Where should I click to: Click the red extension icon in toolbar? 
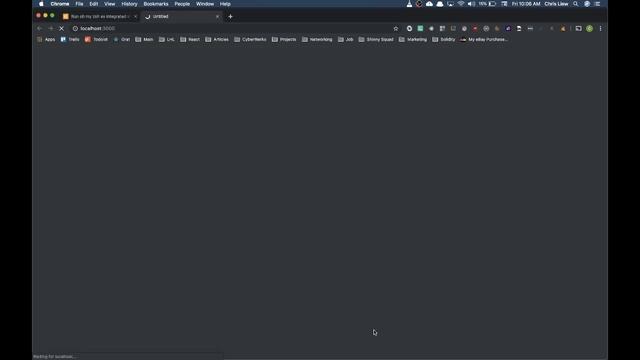click(x=475, y=29)
